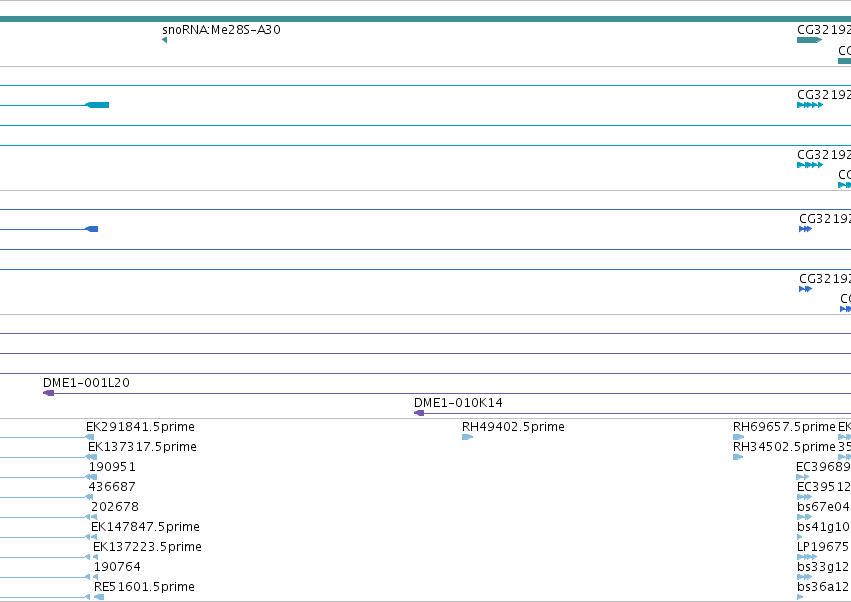
Task: Click the RE51601.5prime EST label
Action: click(x=144, y=587)
